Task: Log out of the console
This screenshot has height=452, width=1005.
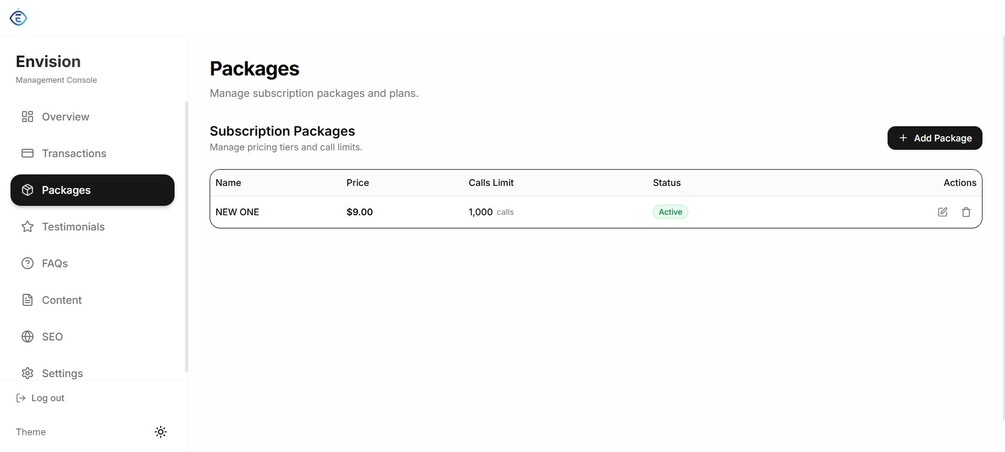Action: (x=40, y=398)
